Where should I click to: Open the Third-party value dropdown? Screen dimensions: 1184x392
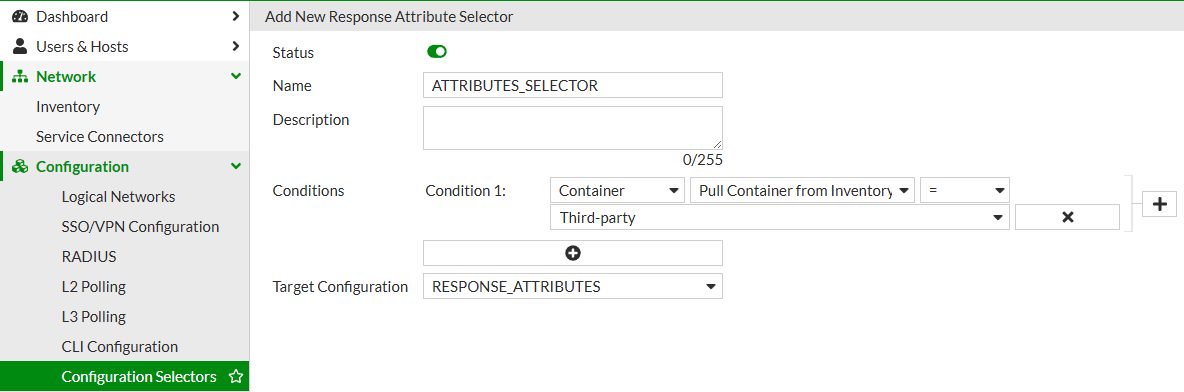[x=780, y=218]
